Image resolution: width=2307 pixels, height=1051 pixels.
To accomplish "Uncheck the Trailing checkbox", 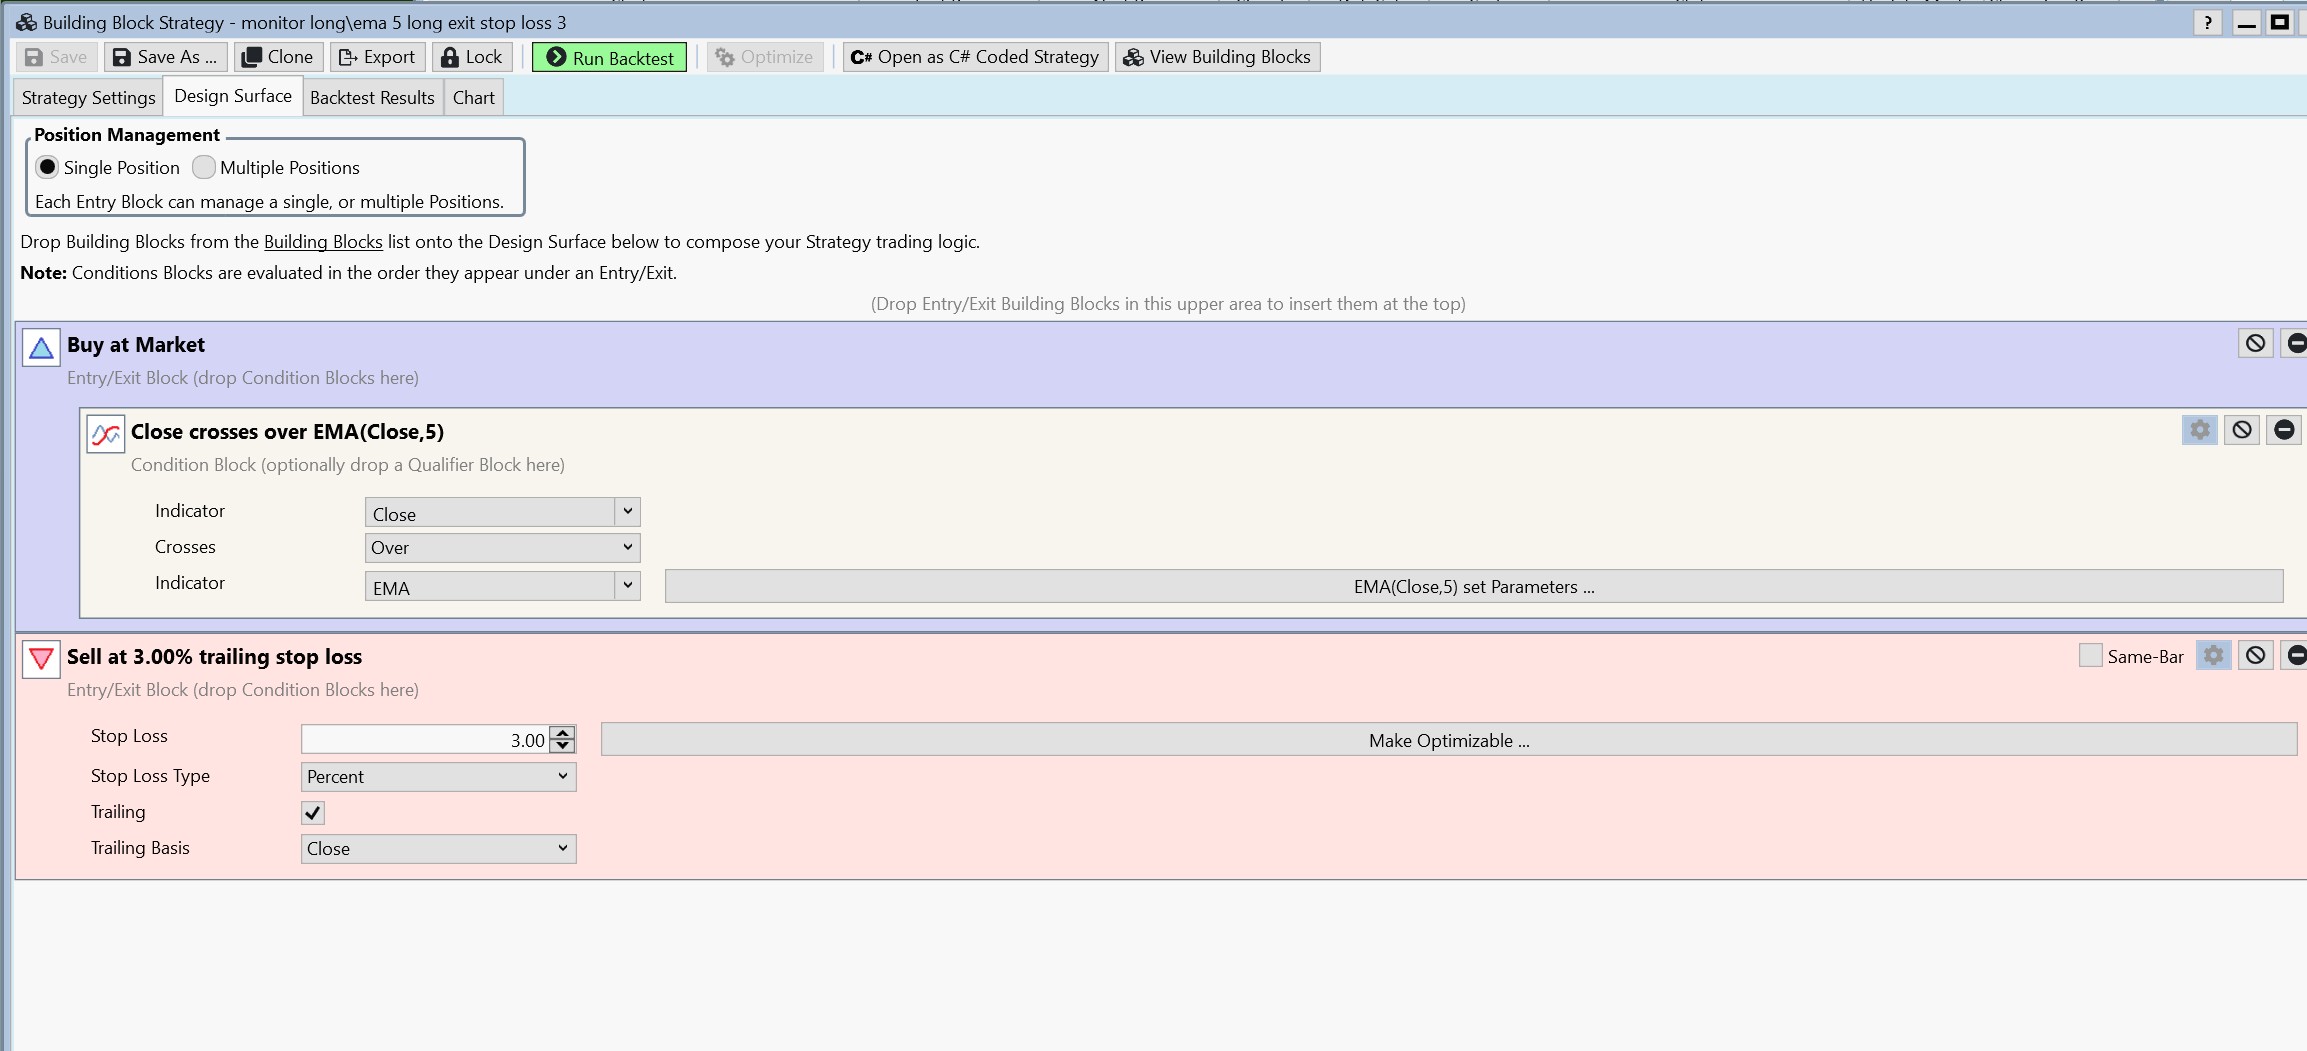I will click(x=313, y=813).
